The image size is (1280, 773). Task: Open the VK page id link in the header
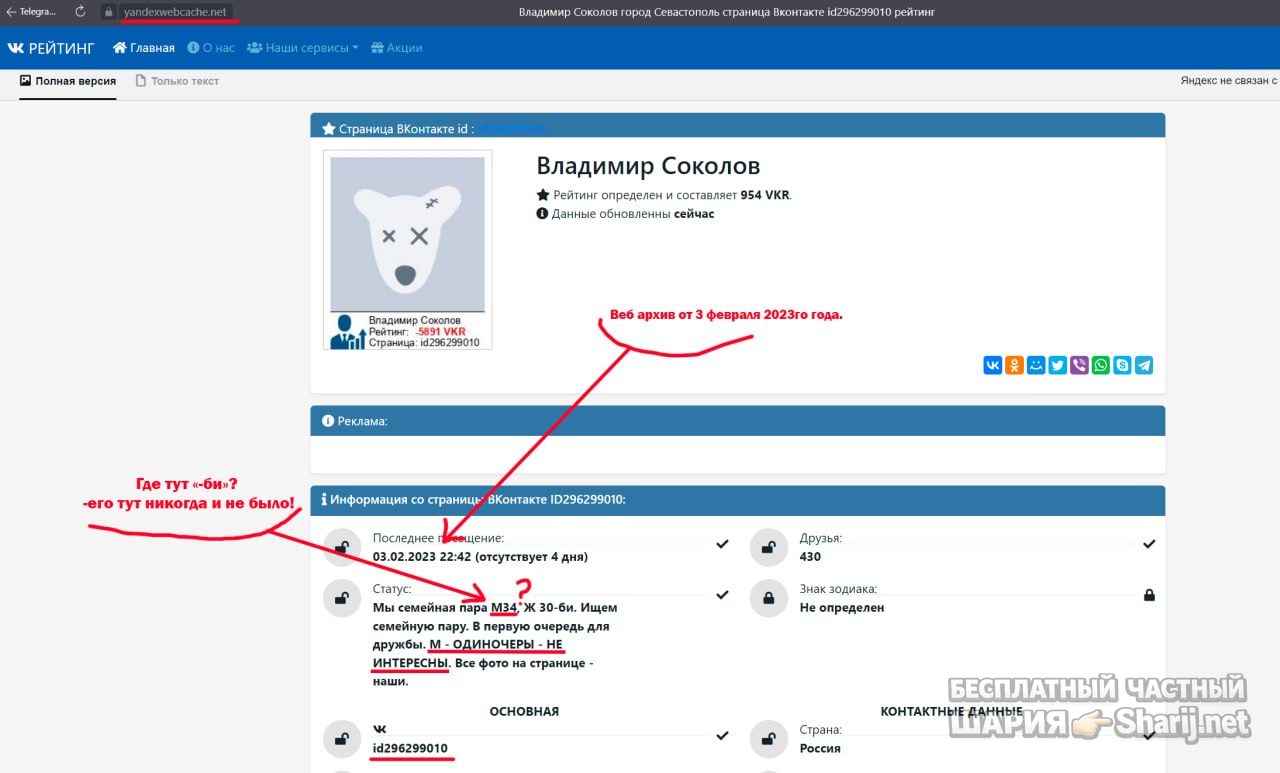(511, 129)
